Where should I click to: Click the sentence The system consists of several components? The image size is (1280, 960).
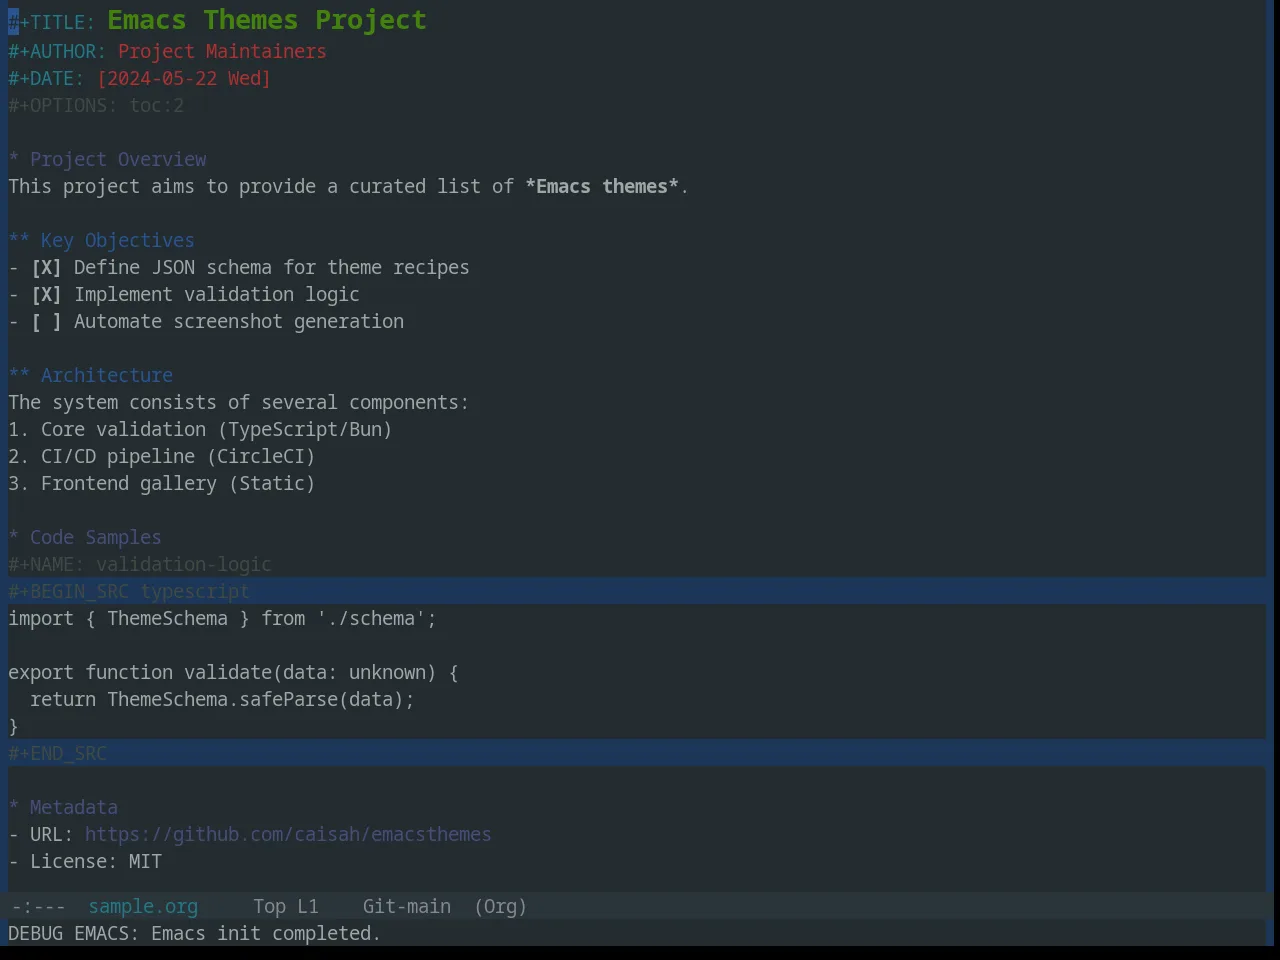point(238,403)
